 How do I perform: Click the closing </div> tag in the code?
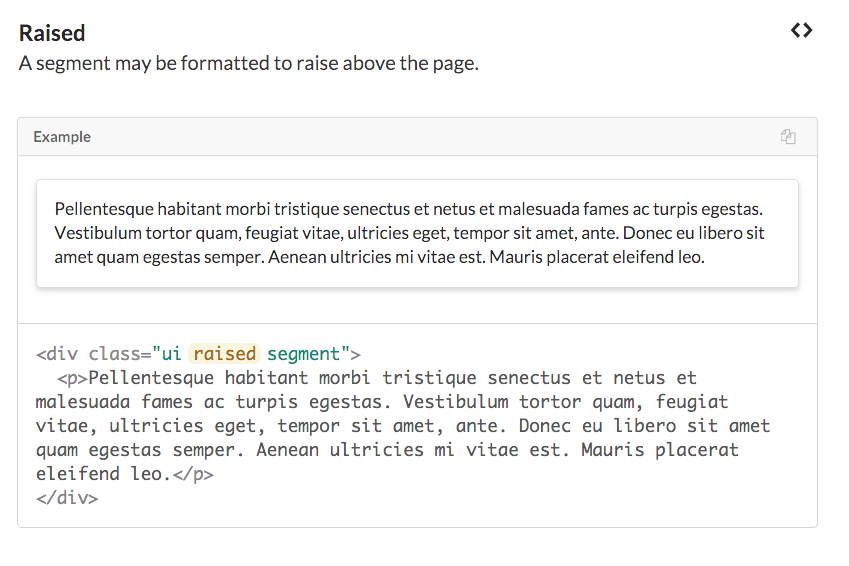click(67, 497)
